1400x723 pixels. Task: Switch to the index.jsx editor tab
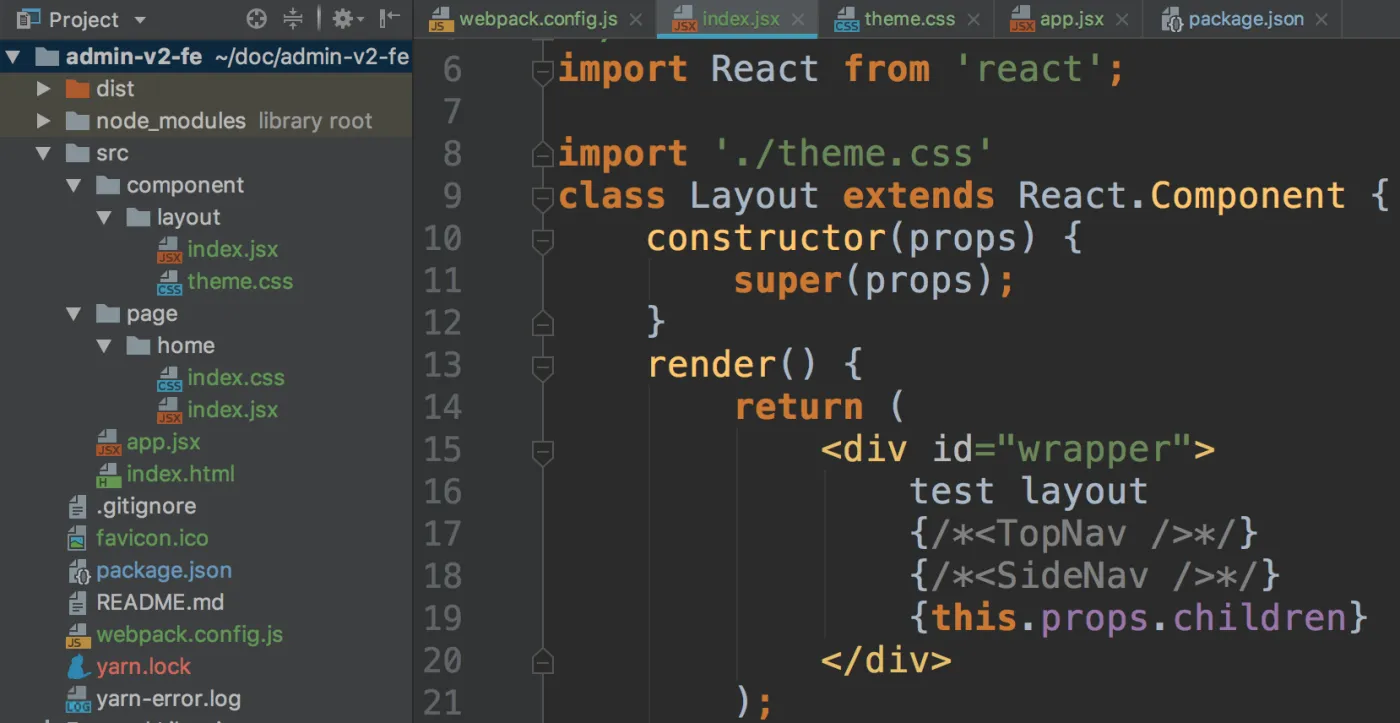click(739, 20)
